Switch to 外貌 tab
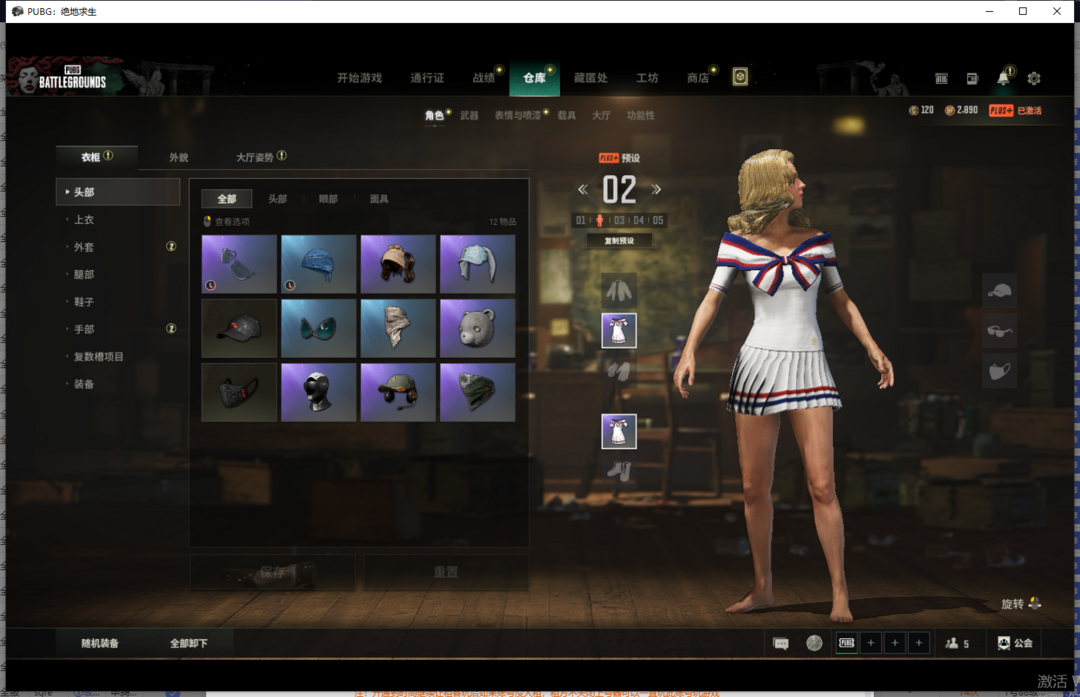This screenshot has width=1080, height=697. [x=178, y=158]
